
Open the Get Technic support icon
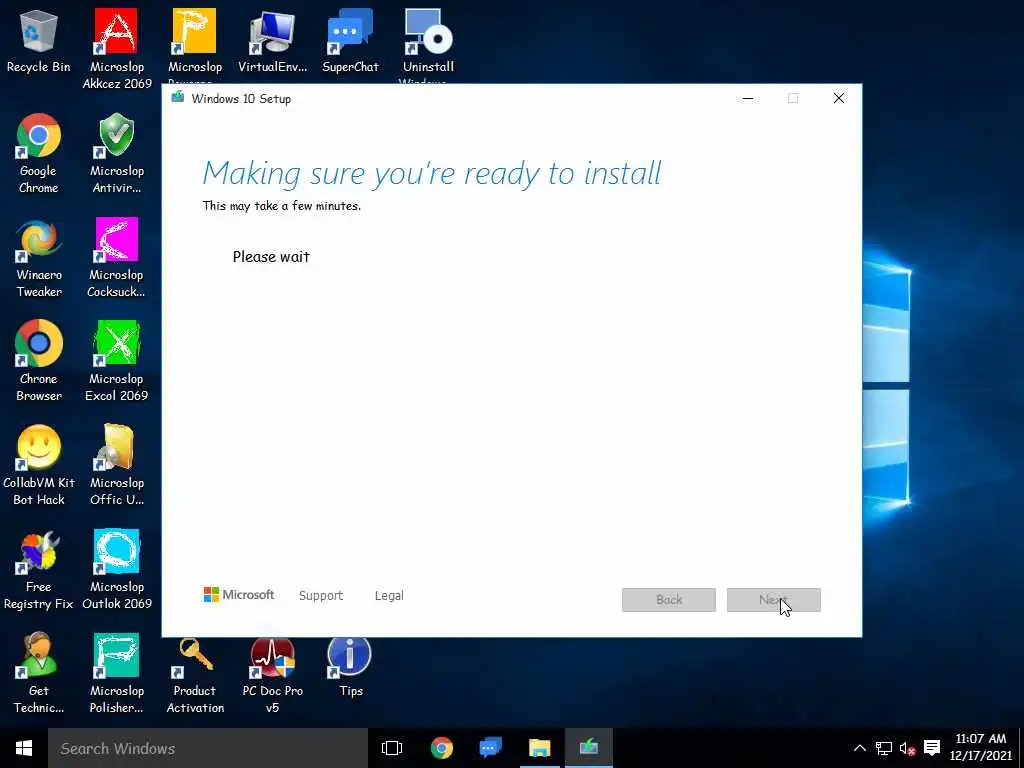pyautogui.click(x=39, y=673)
